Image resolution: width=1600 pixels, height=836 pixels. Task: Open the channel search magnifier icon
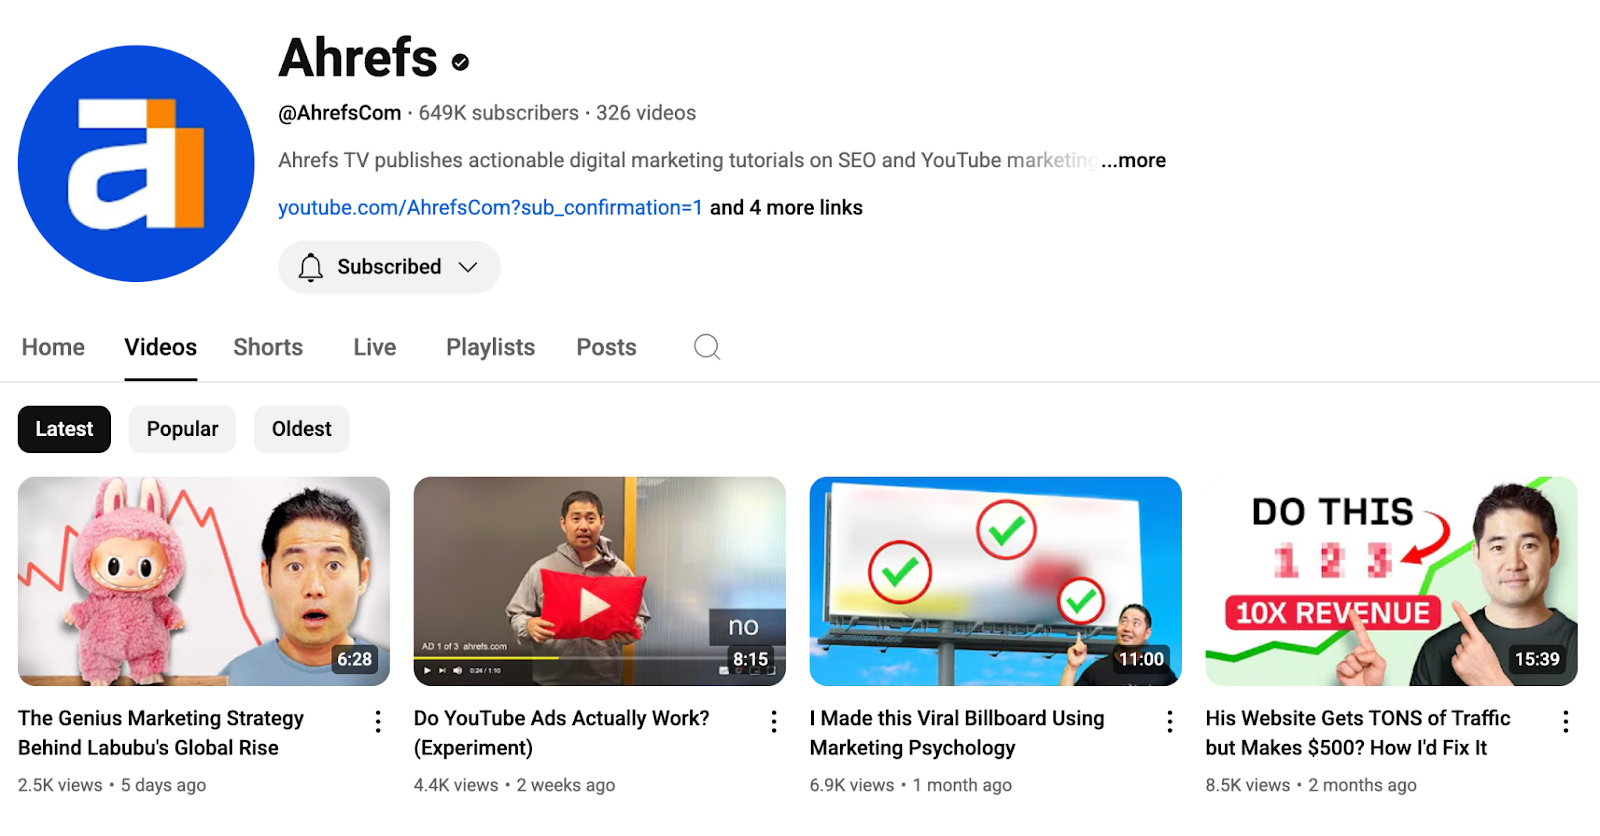pyautogui.click(x=707, y=347)
